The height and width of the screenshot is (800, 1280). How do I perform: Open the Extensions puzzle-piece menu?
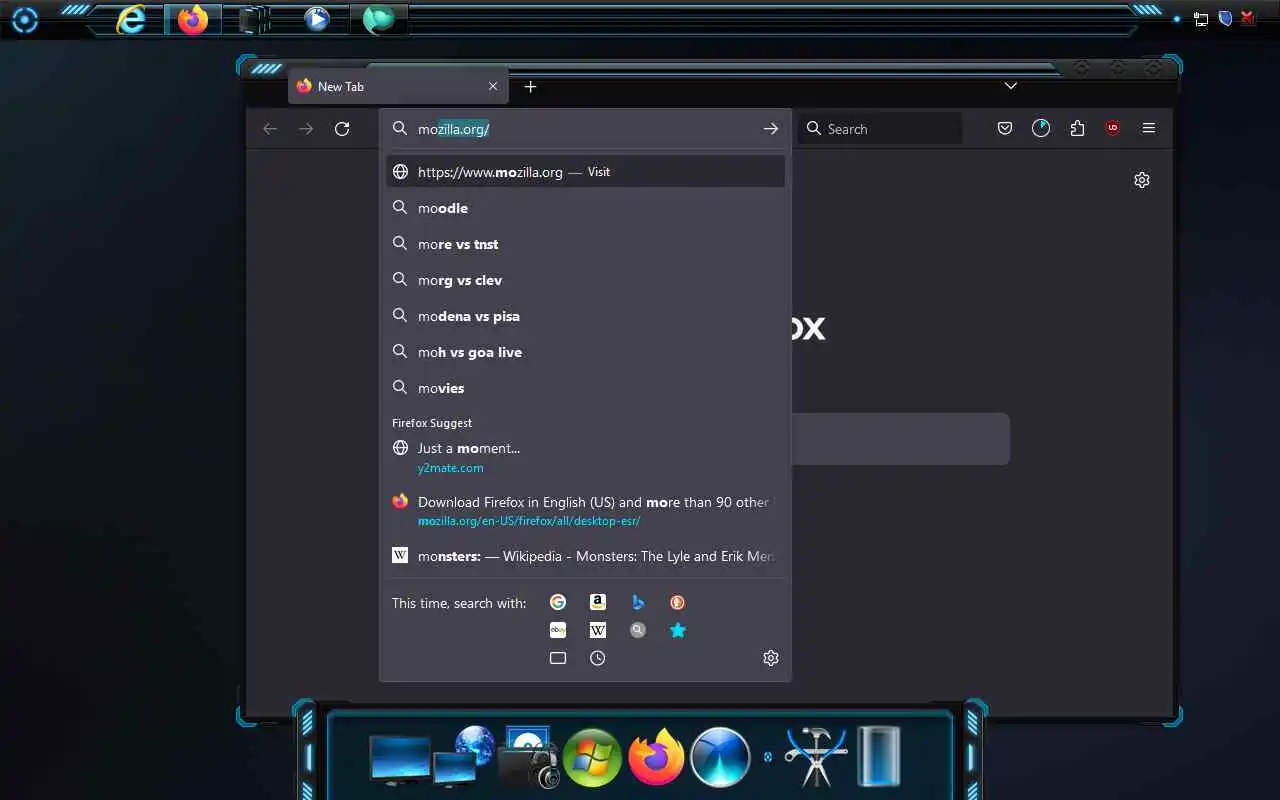tap(1077, 128)
